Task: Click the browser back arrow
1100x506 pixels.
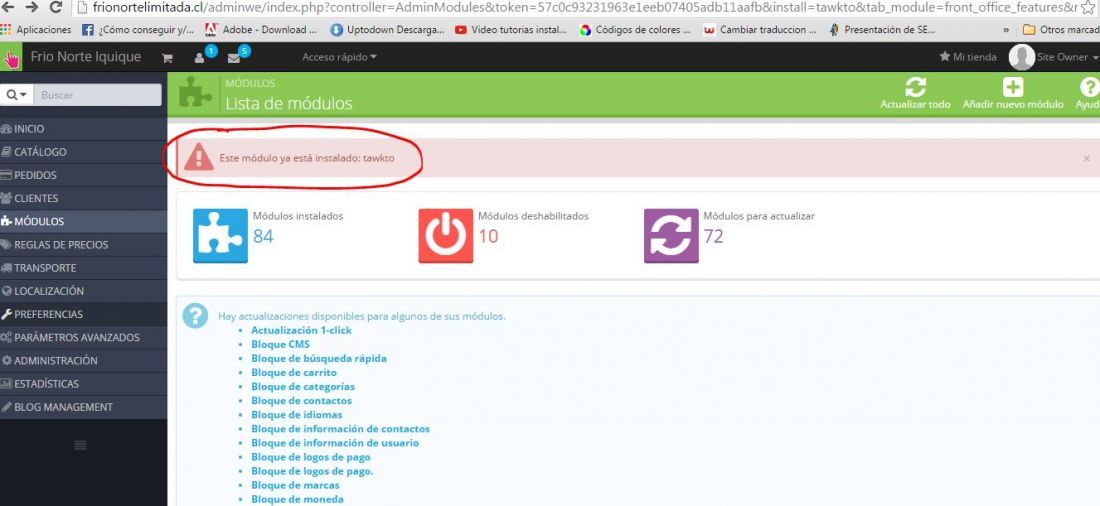Action: click(x=9, y=7)
